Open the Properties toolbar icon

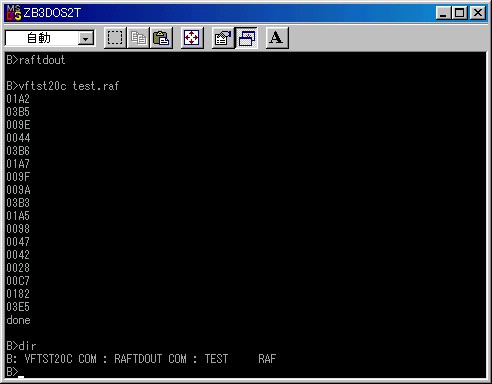tap(223, 38)
